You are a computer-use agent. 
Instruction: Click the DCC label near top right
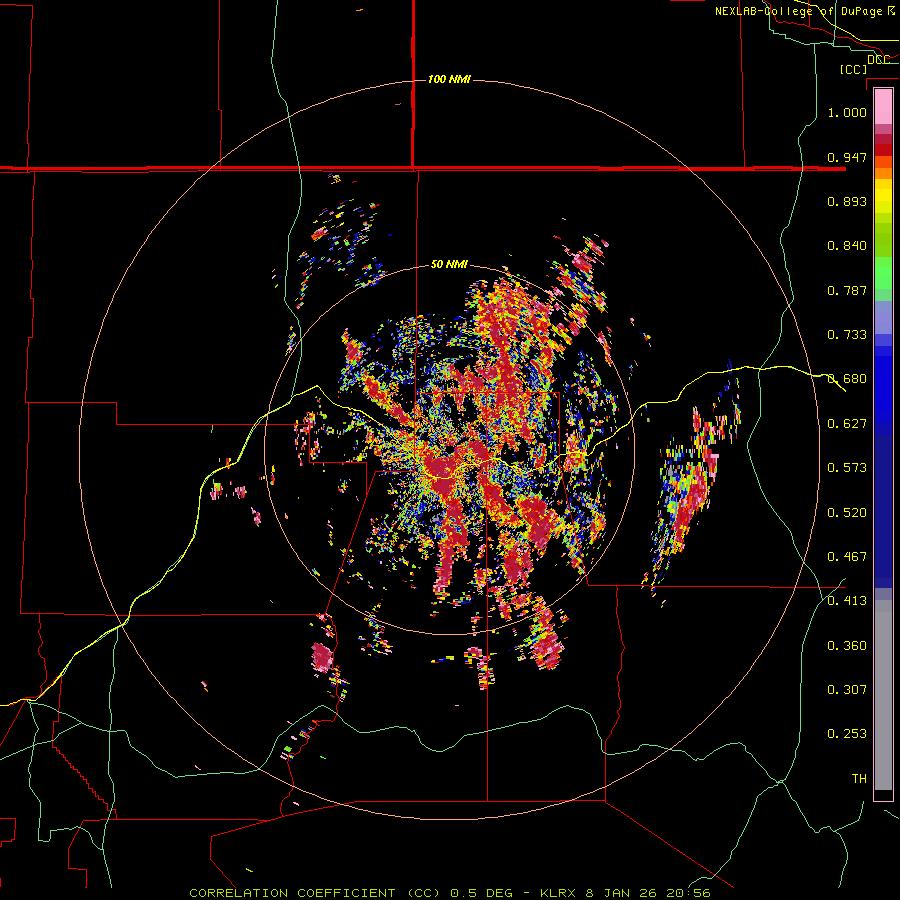tap(878, 59)
